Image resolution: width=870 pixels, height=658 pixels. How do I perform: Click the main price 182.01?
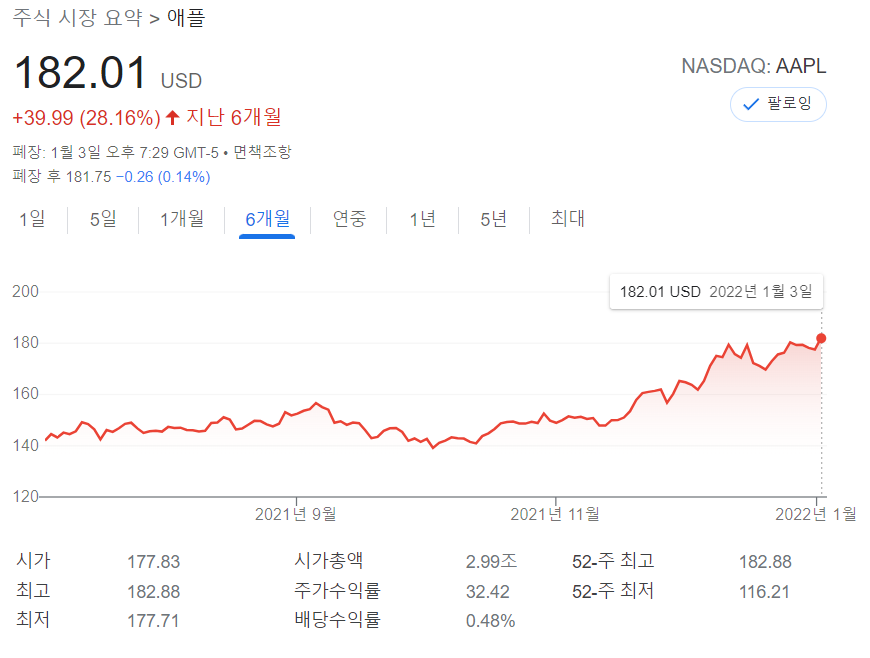(80, 73)
